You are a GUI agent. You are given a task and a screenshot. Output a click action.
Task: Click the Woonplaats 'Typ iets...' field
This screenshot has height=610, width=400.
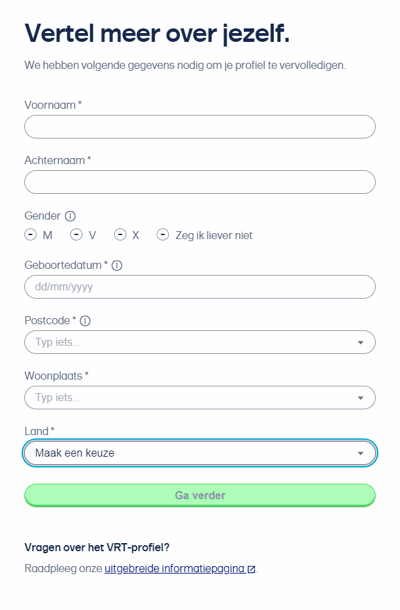200,398
